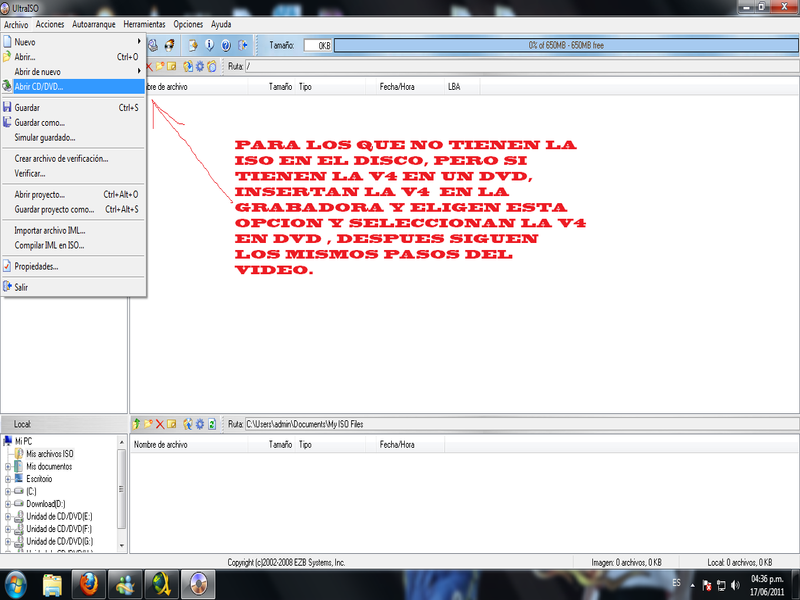Choose the Guardar como... menu entry
The width and height of the screenshot is (800, 600).
[x=73, y=122]
